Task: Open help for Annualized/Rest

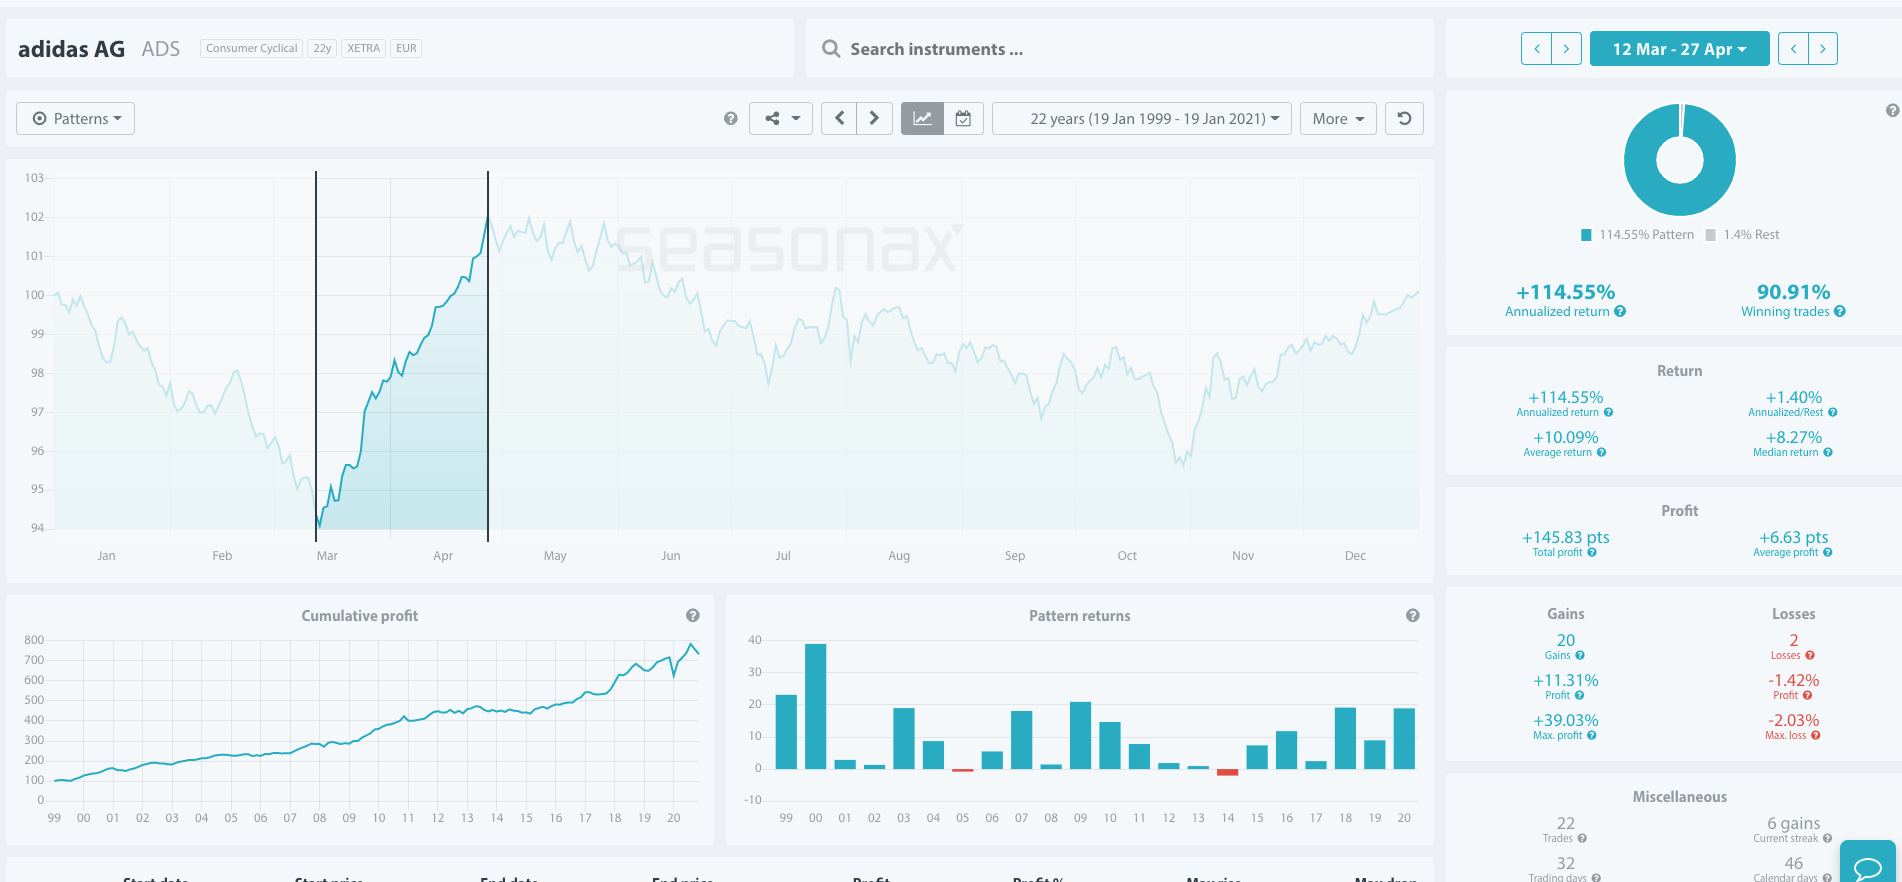Action: (x=1833, y=412)
